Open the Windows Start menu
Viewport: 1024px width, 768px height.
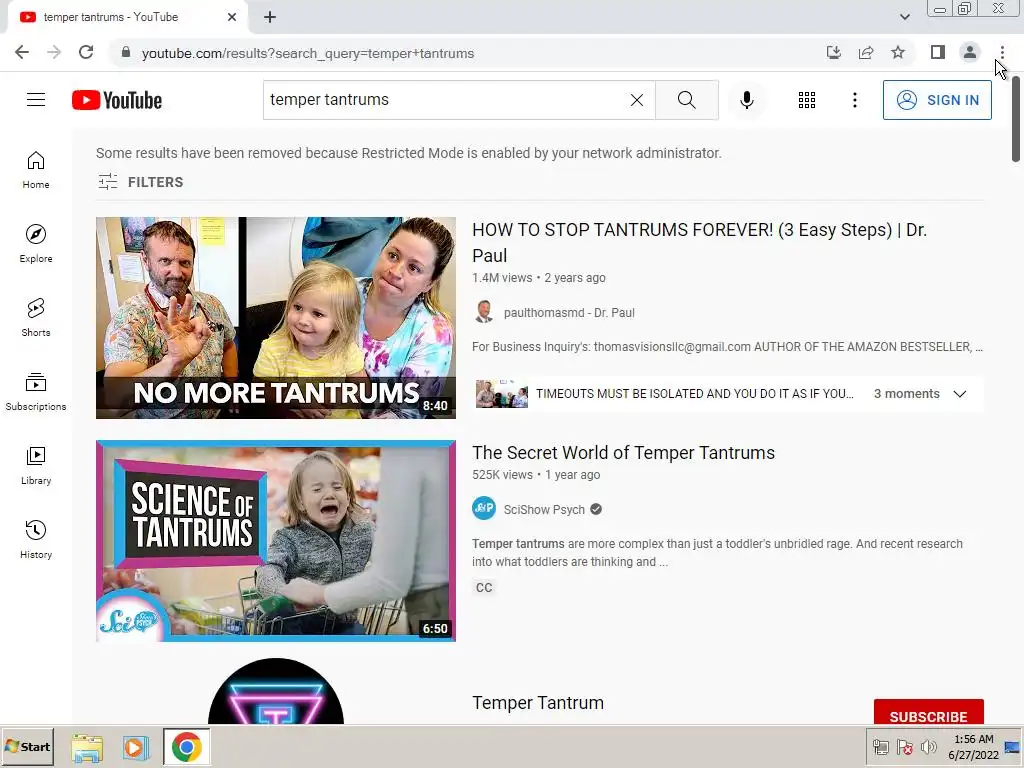click(x=27, y=746)
